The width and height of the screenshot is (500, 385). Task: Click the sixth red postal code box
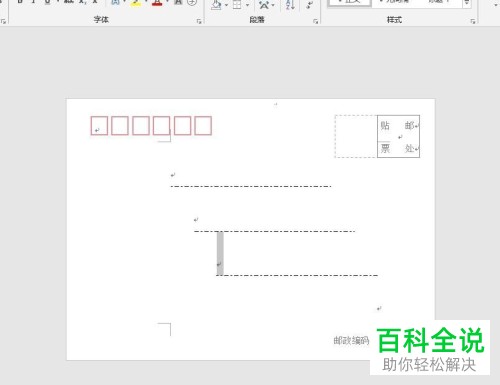coord(203,125)
